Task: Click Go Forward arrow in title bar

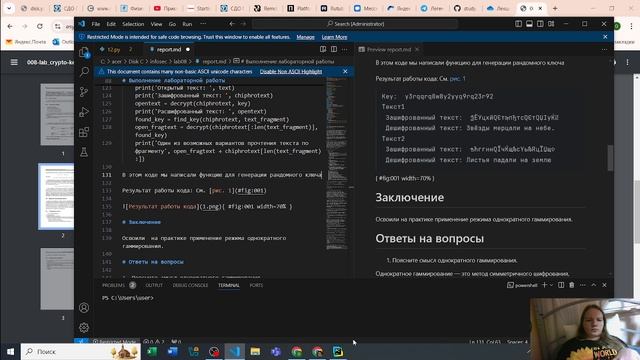Action: click(x=243, y=24)
